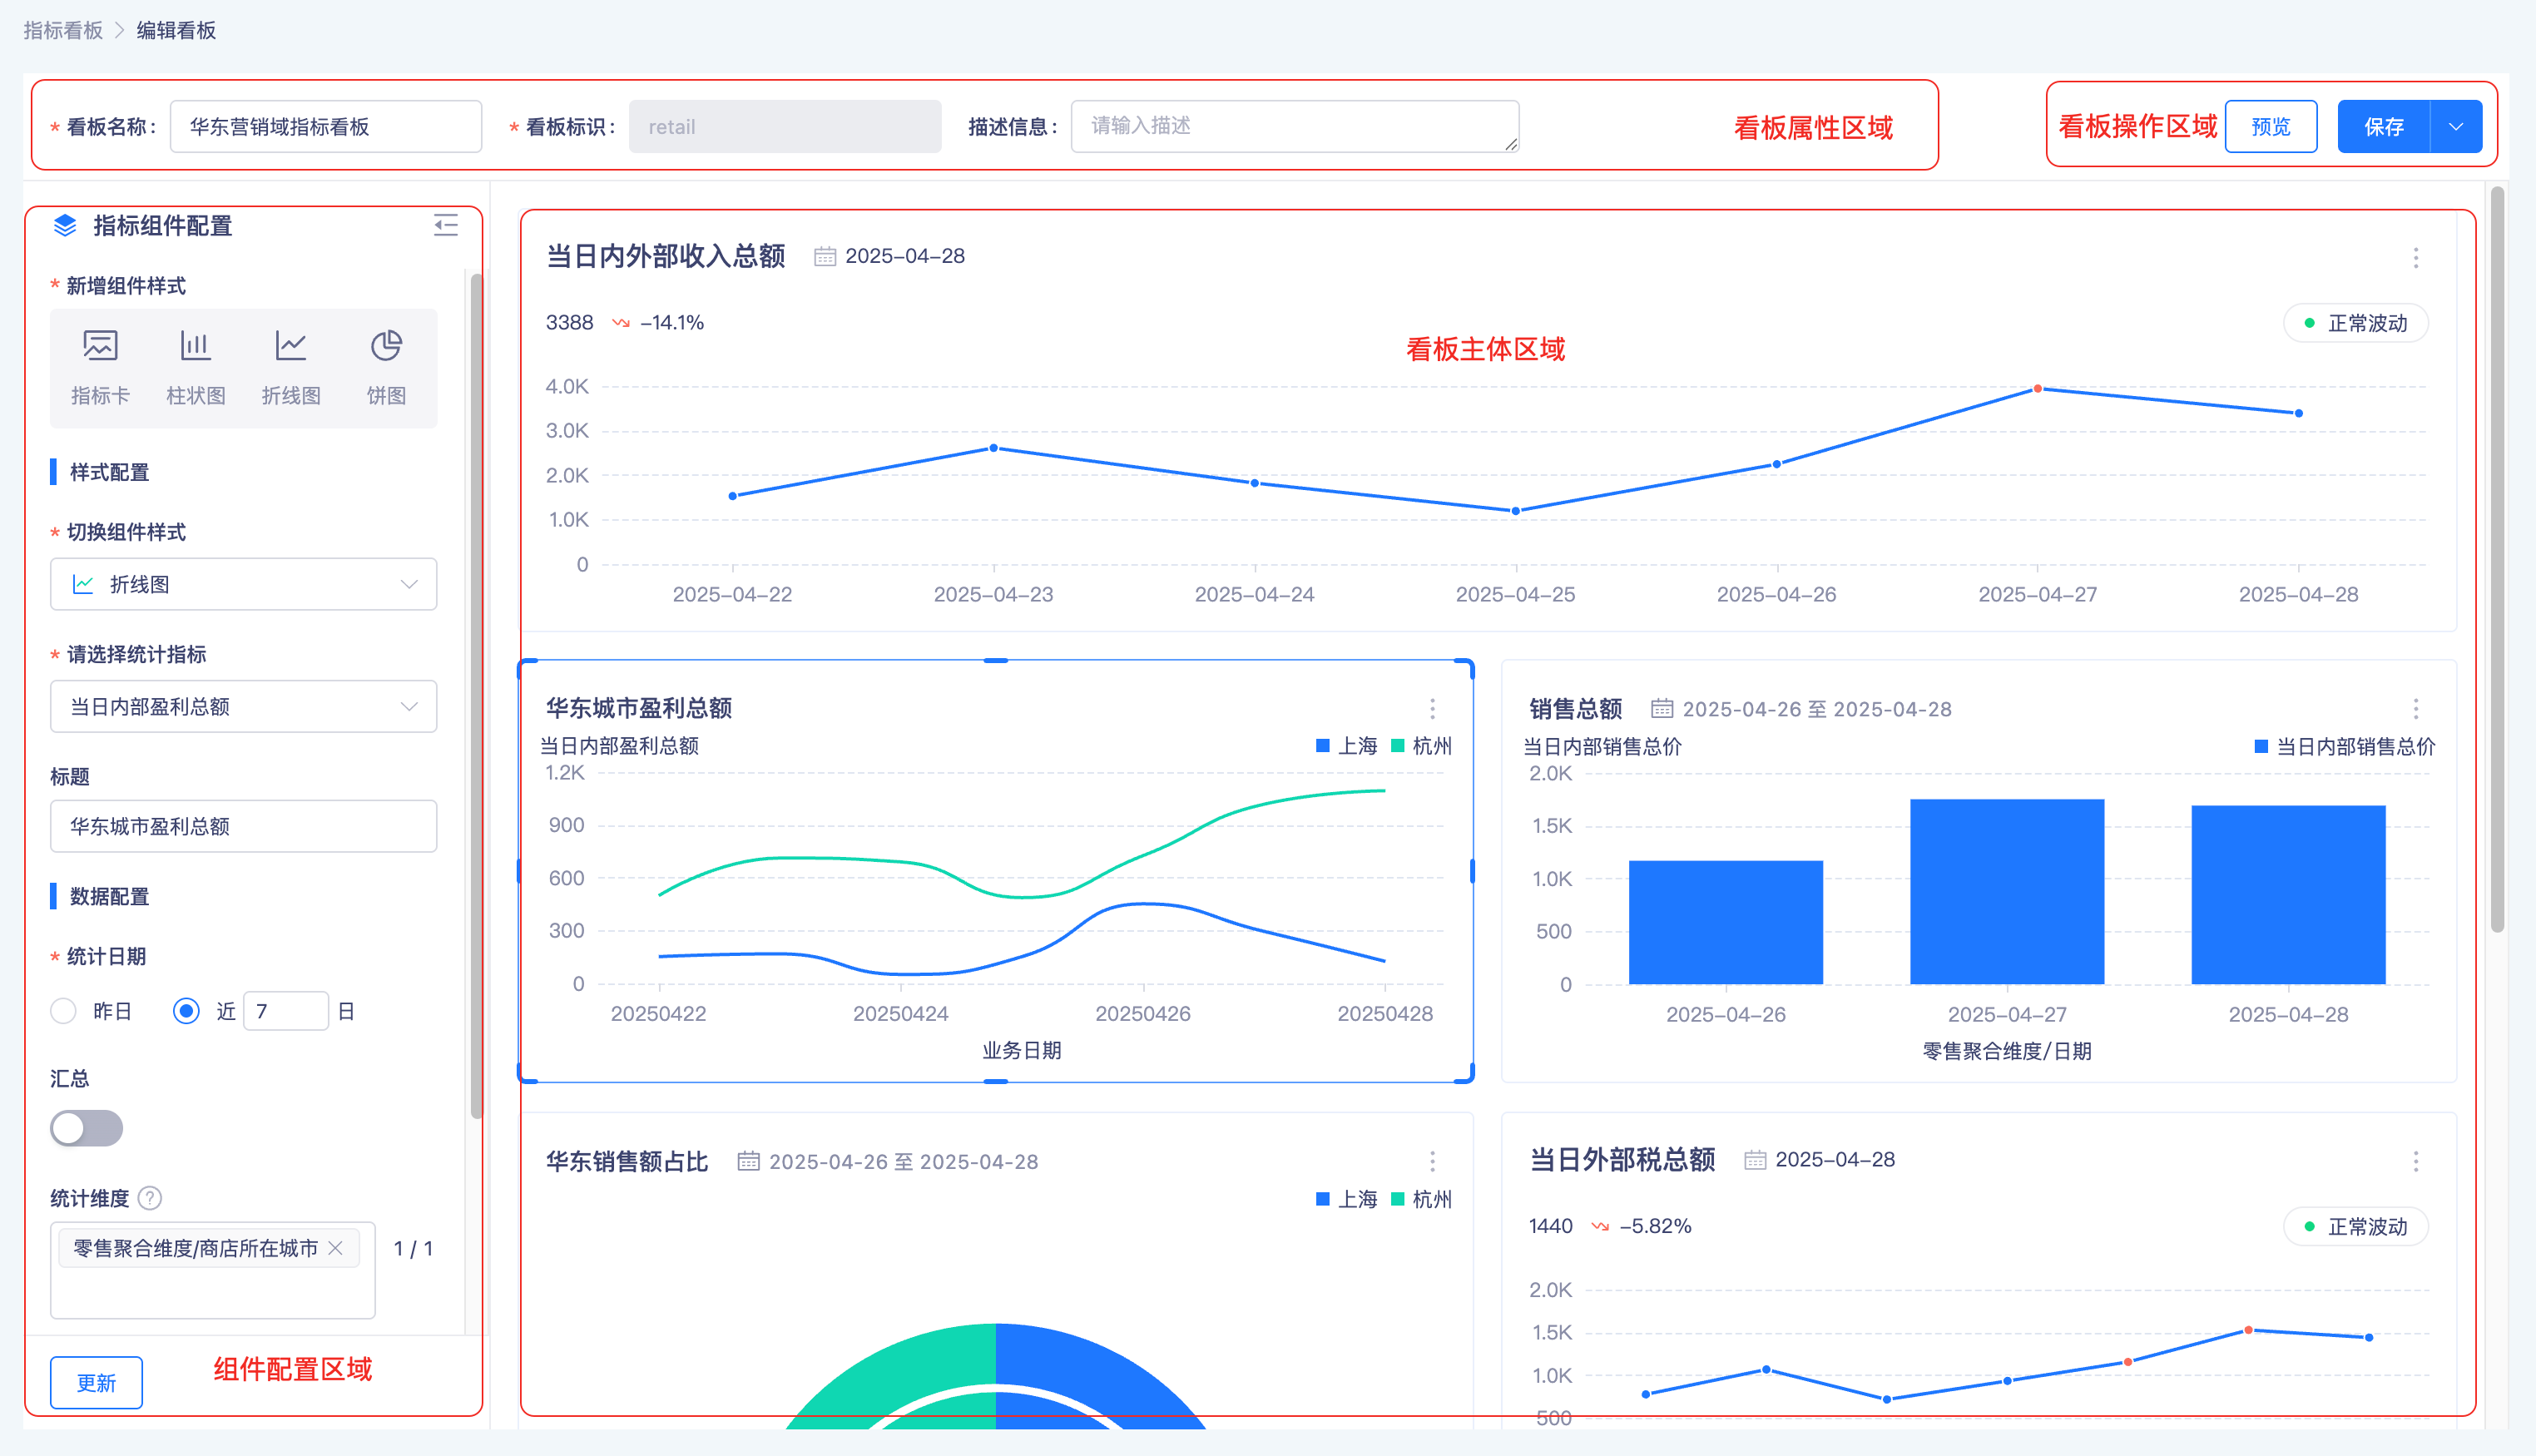This screenshot has height=1456, width=2536.
Task: Go to 指标看板 breadcrumb
Action: tap(63, 30)
